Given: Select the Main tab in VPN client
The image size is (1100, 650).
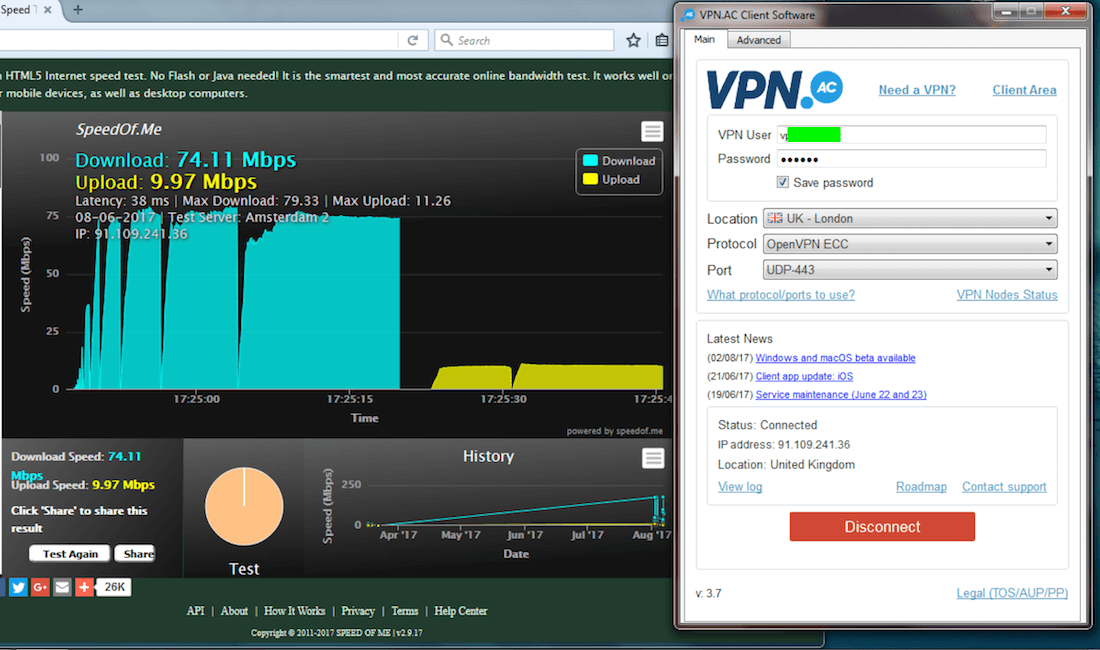Looking at the screenshot, I should tap(704, 39).
